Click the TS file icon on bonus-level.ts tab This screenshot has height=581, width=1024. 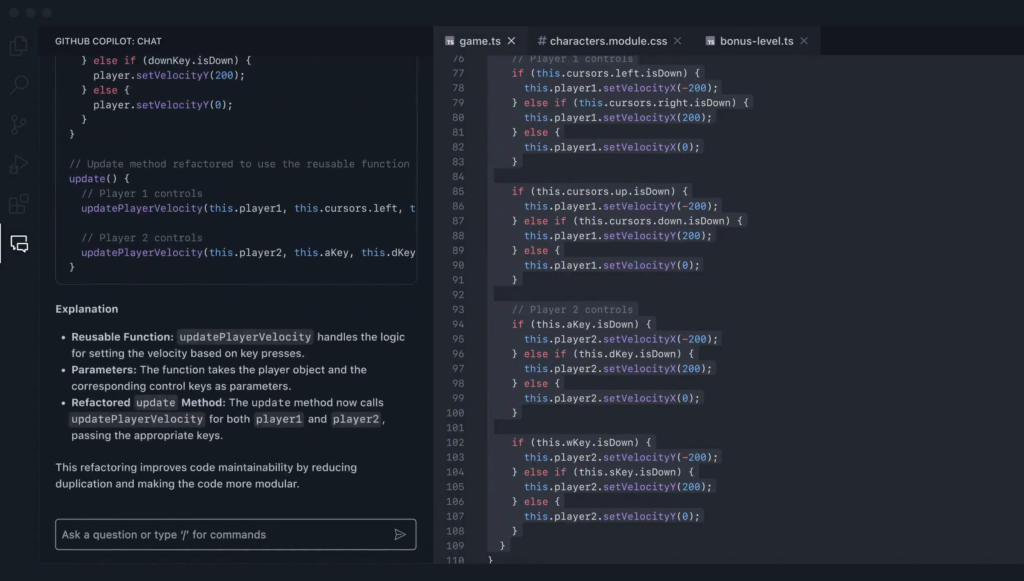pos(710,41)
